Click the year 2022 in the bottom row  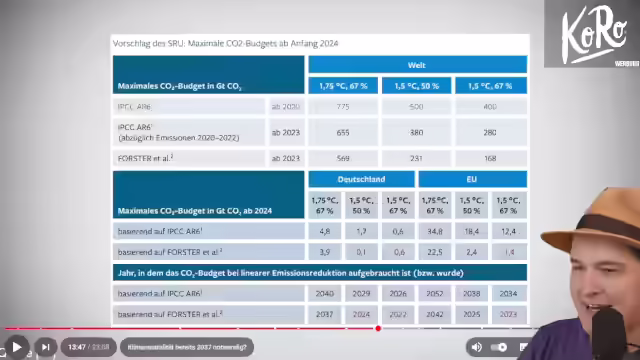398,314
